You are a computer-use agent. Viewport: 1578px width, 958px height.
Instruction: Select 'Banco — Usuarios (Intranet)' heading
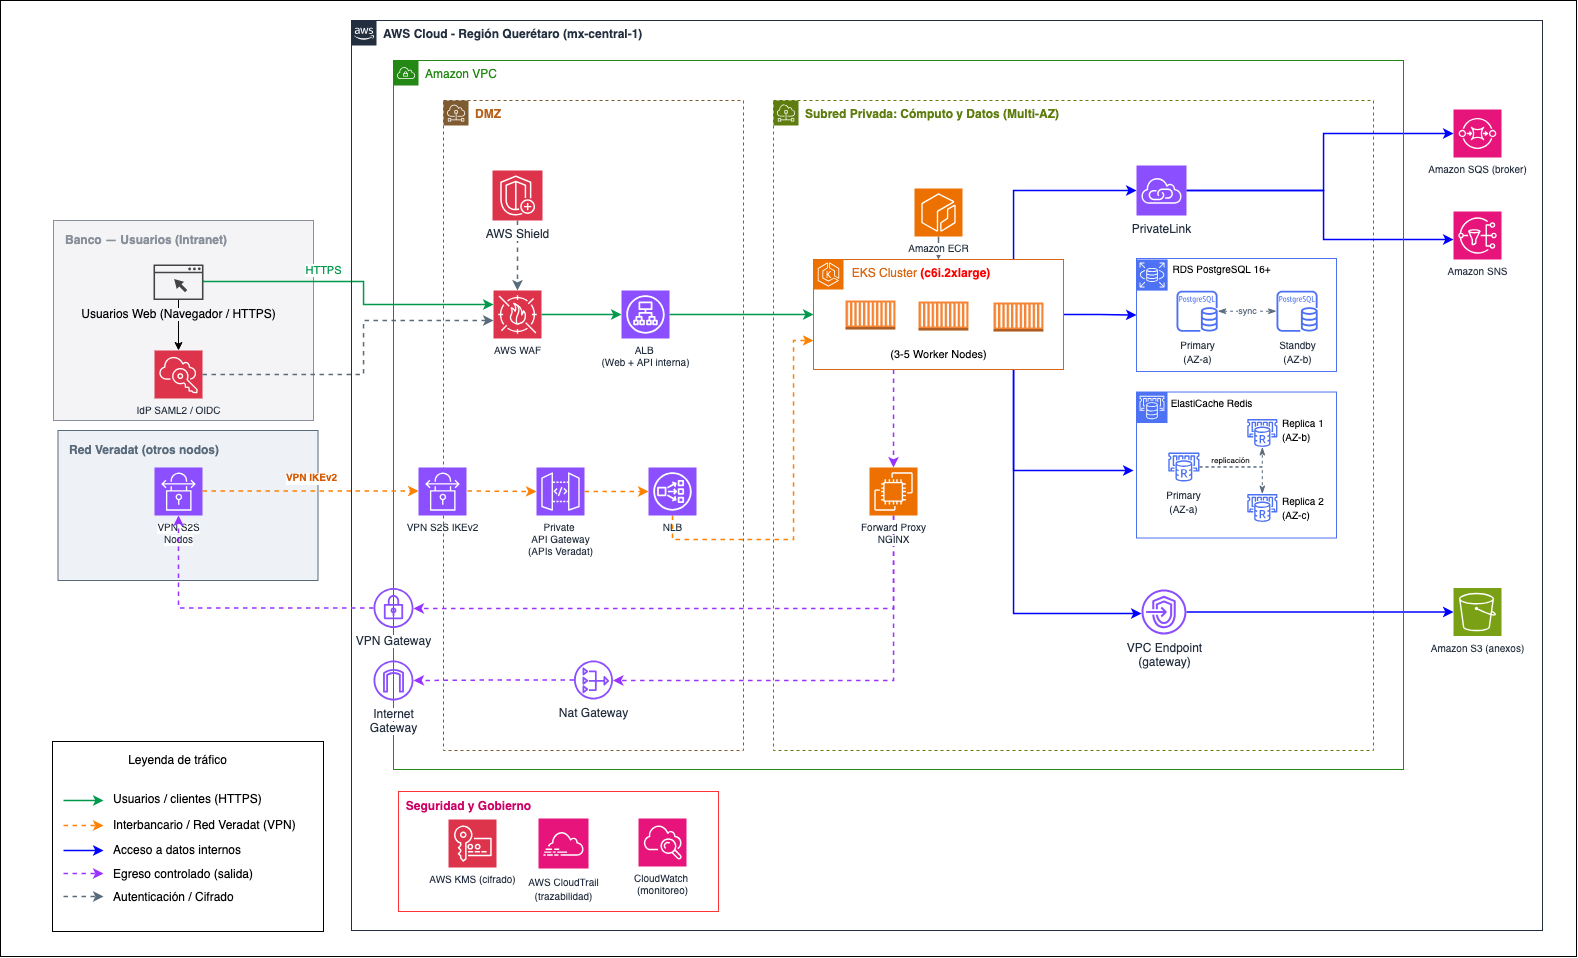146,240
